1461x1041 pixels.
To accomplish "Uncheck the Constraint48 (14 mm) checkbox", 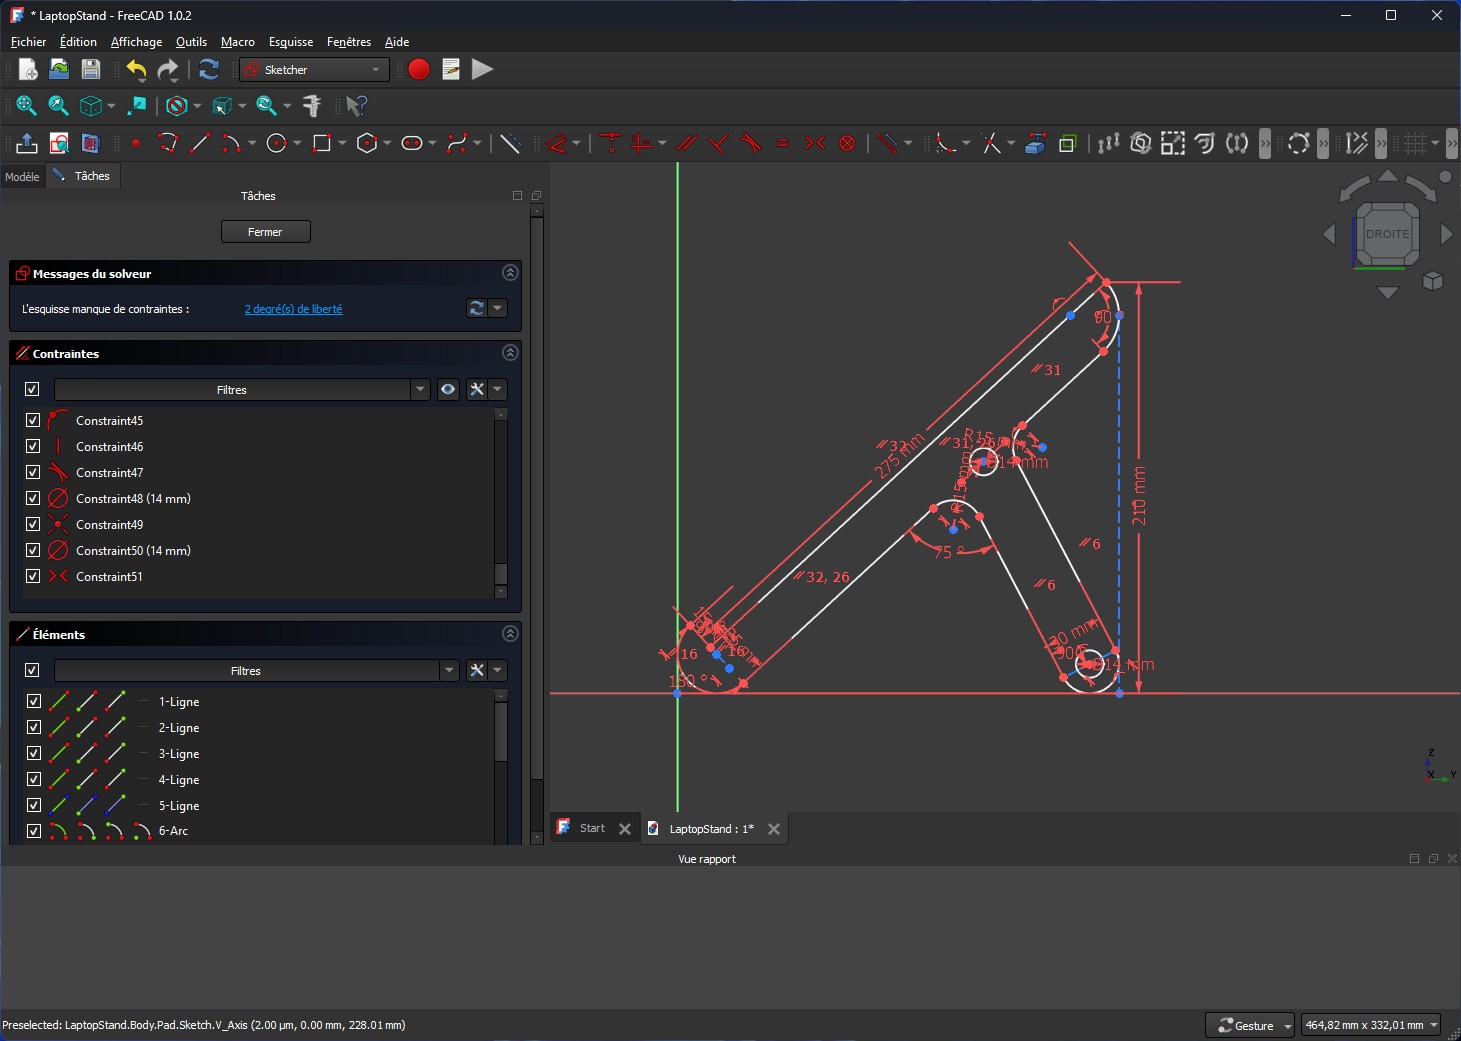I will [33, 498].
